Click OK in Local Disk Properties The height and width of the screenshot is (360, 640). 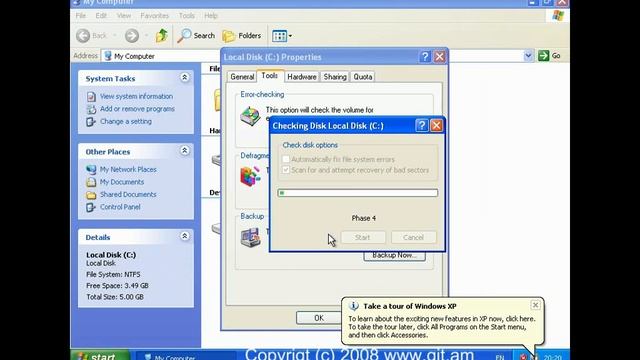[x=319, y=318]
